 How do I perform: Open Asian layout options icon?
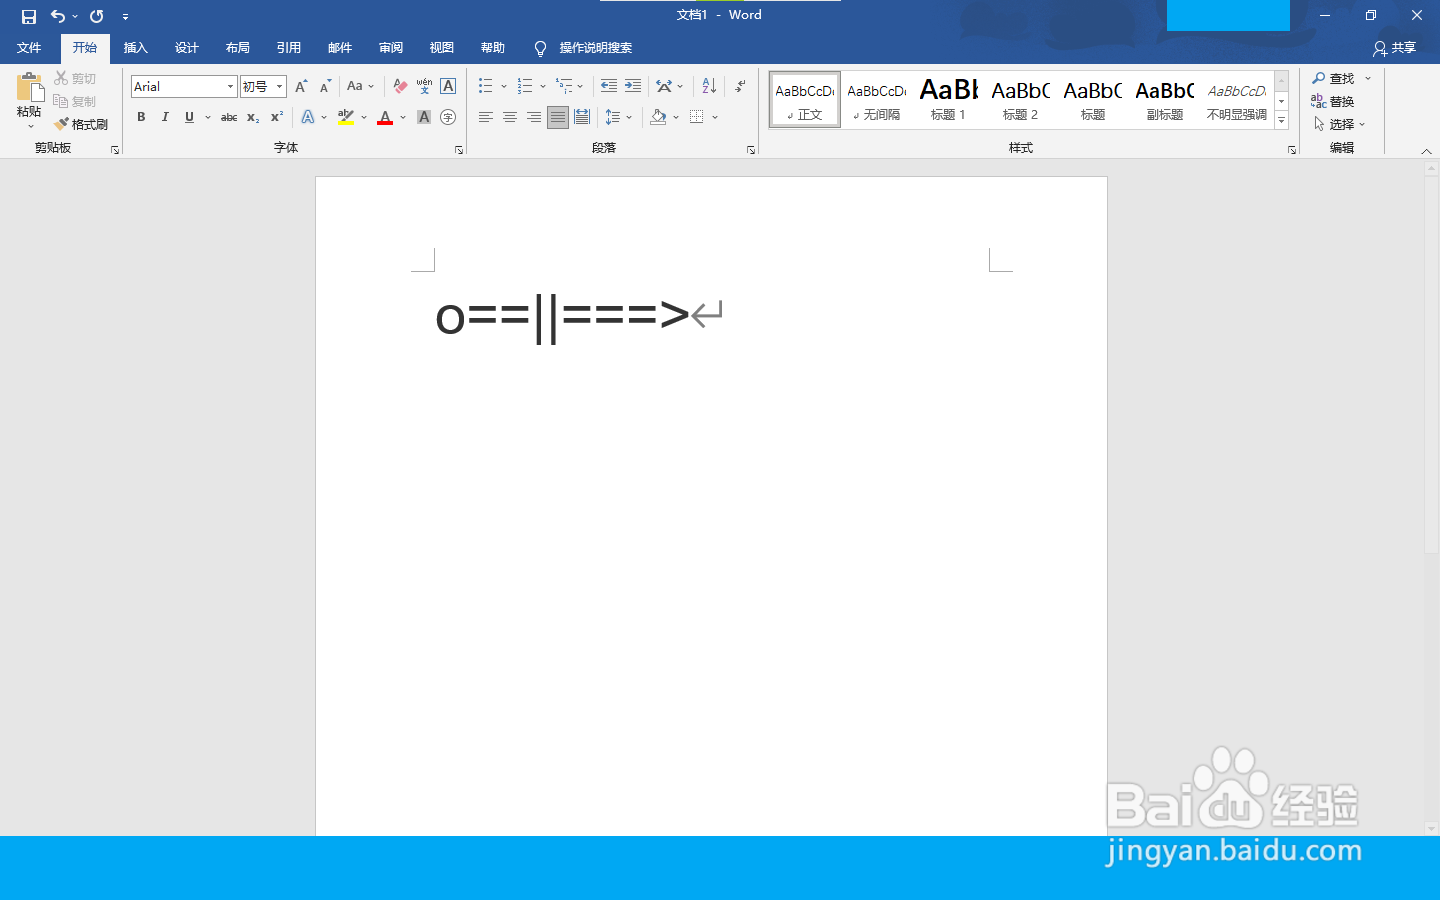664,86
